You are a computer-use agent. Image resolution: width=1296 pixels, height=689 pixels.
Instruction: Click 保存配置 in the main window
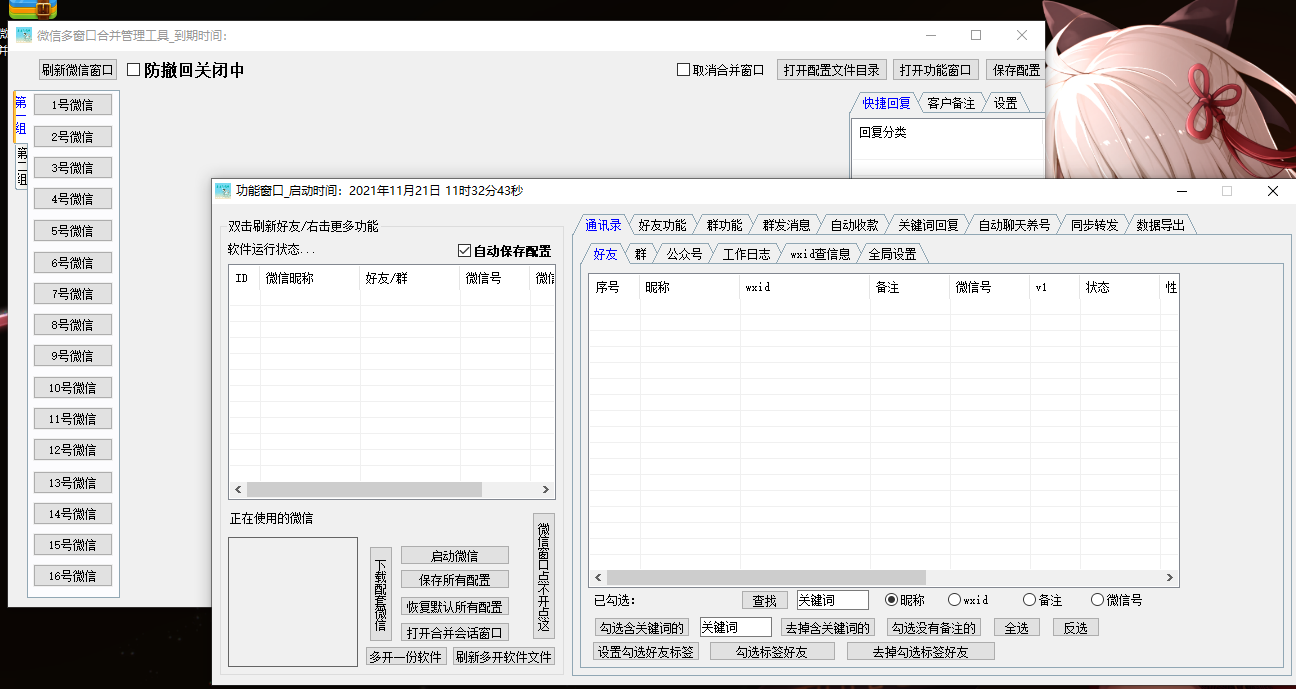coord(1016,70)
